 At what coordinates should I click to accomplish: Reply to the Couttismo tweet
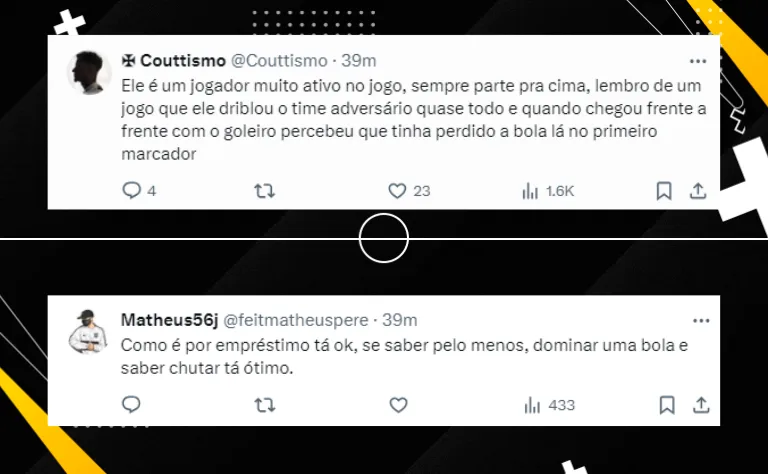click(x=131, y=190)
